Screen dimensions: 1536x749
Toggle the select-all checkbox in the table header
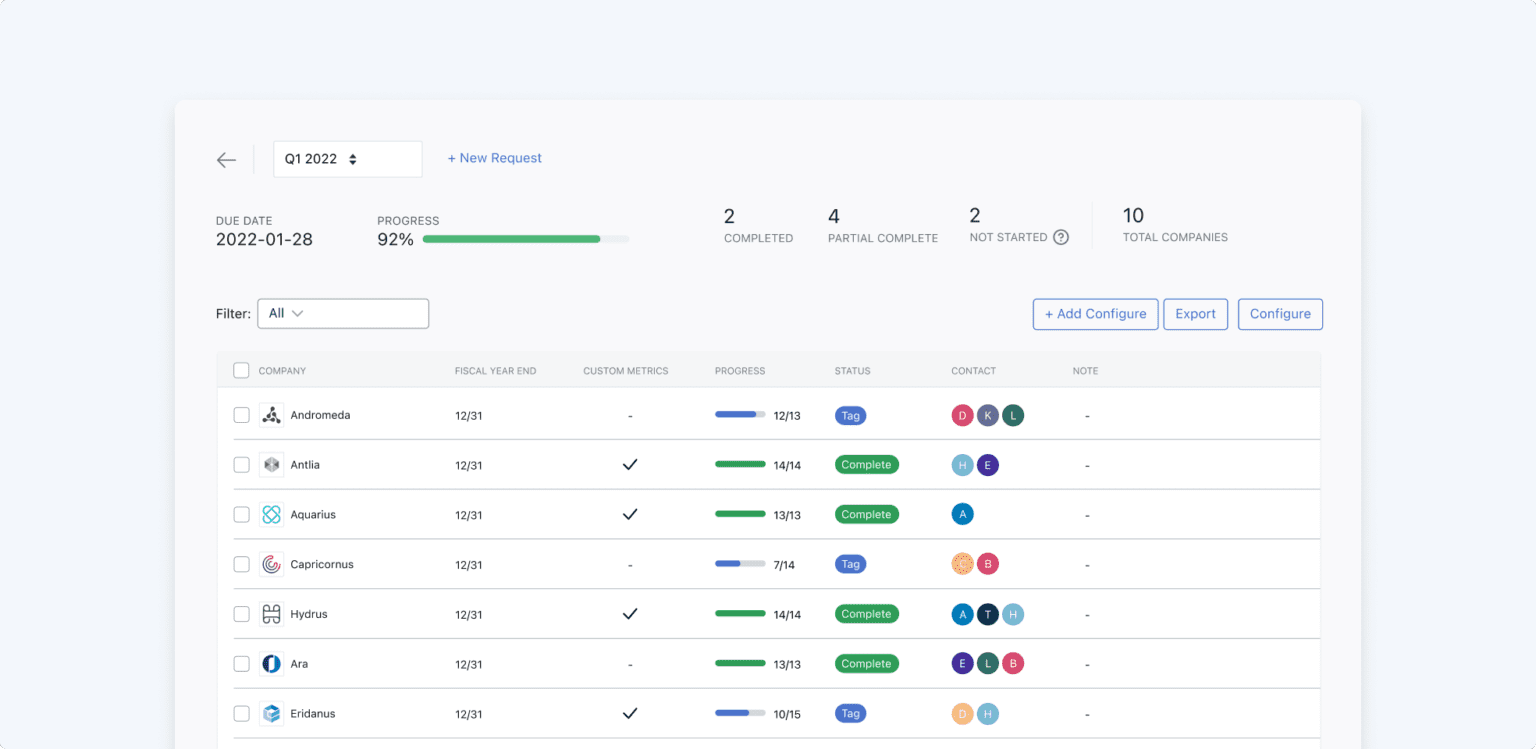tap(241, 369)
